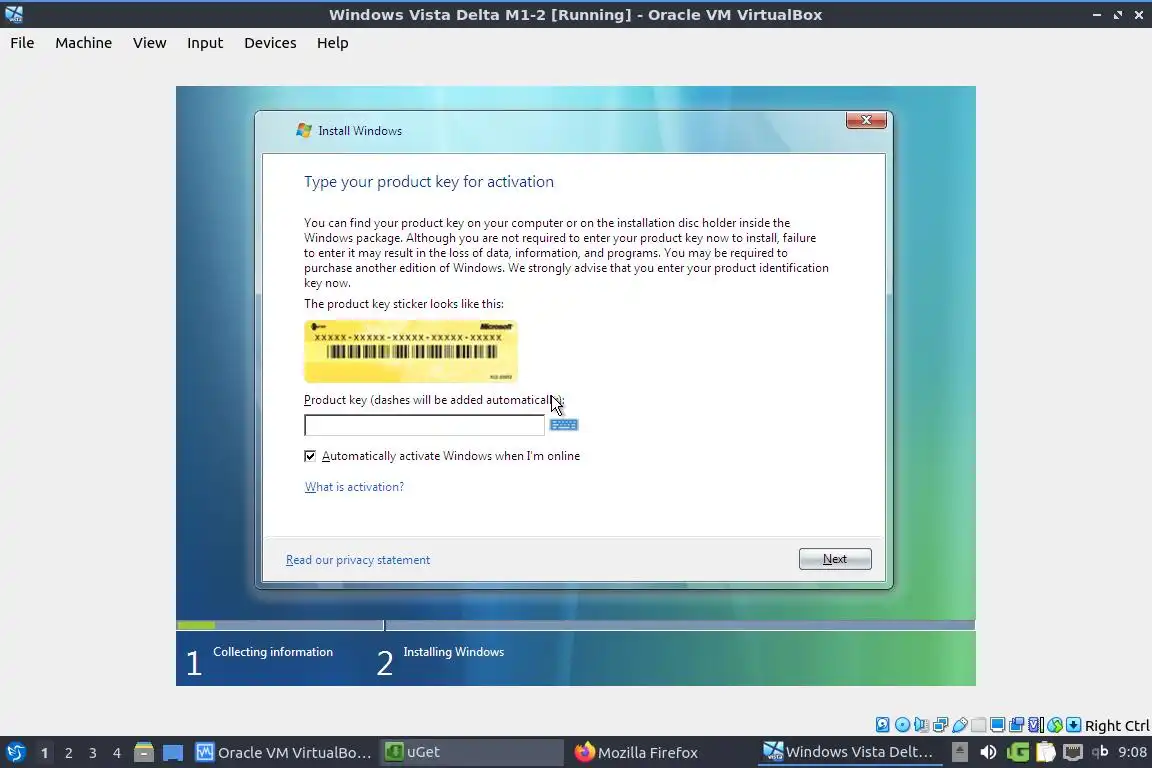Viewport: 1152px width, 768px height.
Task: Click the hard disk activity indicator in VirtualBox status bar
Action: point(882,725)
